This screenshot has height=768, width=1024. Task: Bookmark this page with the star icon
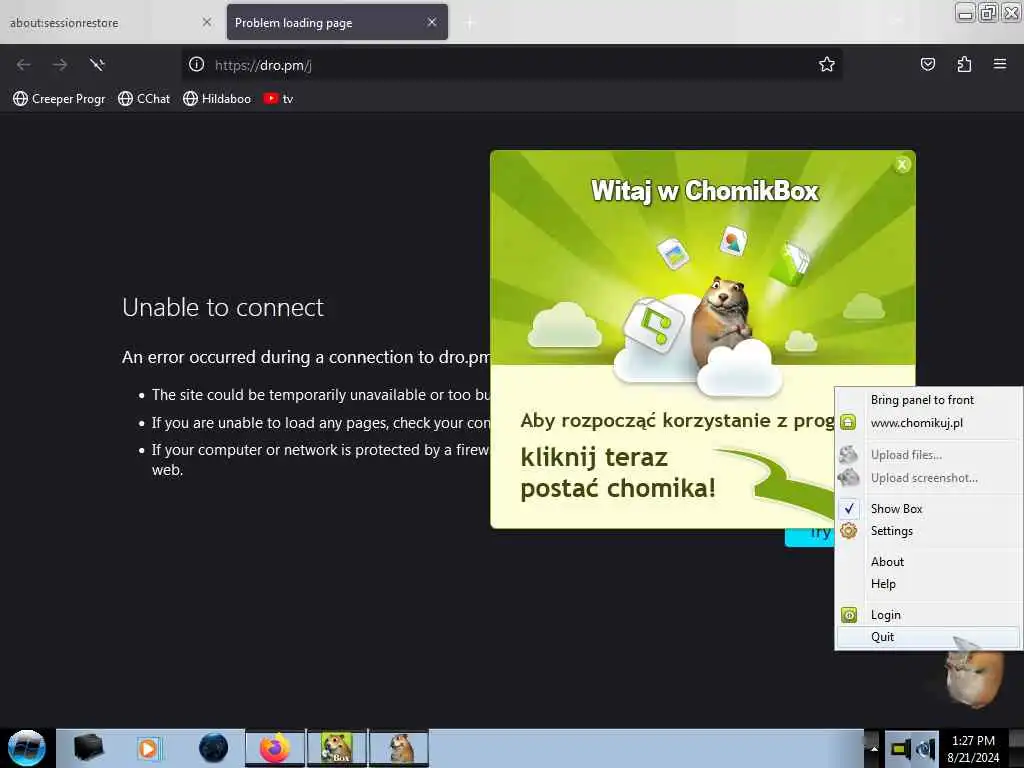click(x=827, y=64)
